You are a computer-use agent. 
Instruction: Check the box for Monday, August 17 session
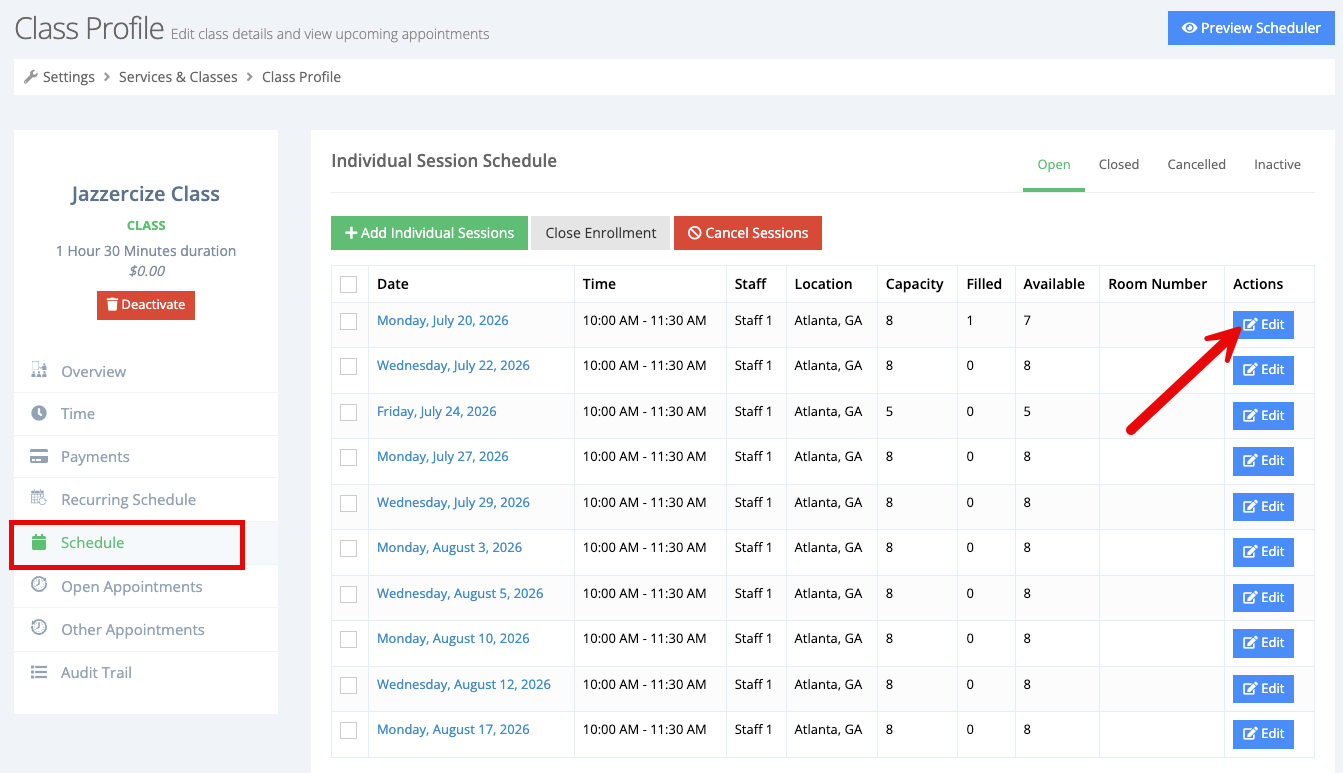[348, 730]
